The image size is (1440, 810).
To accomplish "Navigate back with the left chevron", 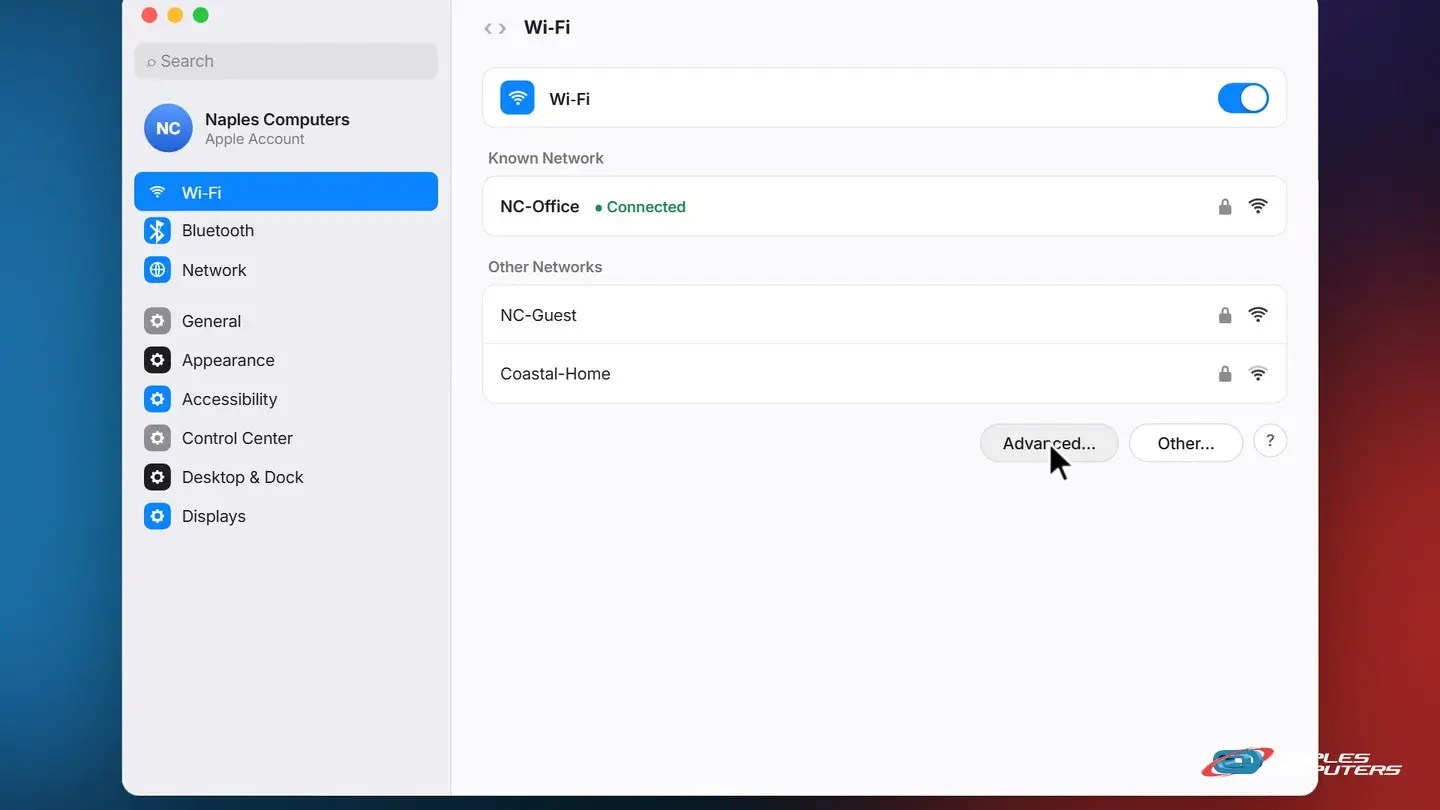I will click(x=488, y=28).
